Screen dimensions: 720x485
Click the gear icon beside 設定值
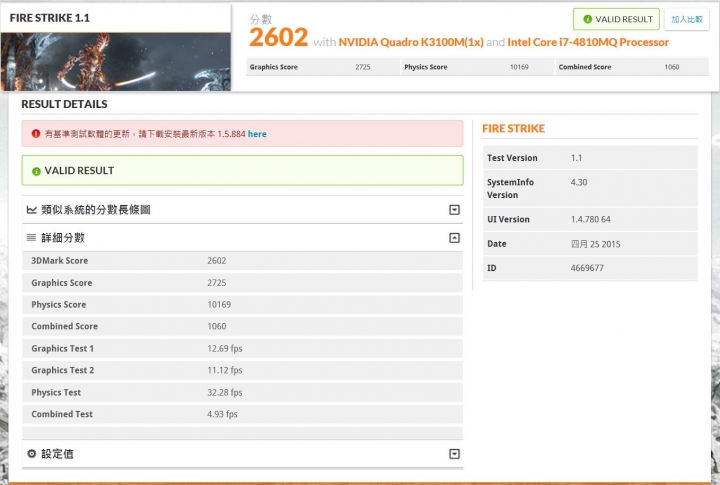[31, 454]
